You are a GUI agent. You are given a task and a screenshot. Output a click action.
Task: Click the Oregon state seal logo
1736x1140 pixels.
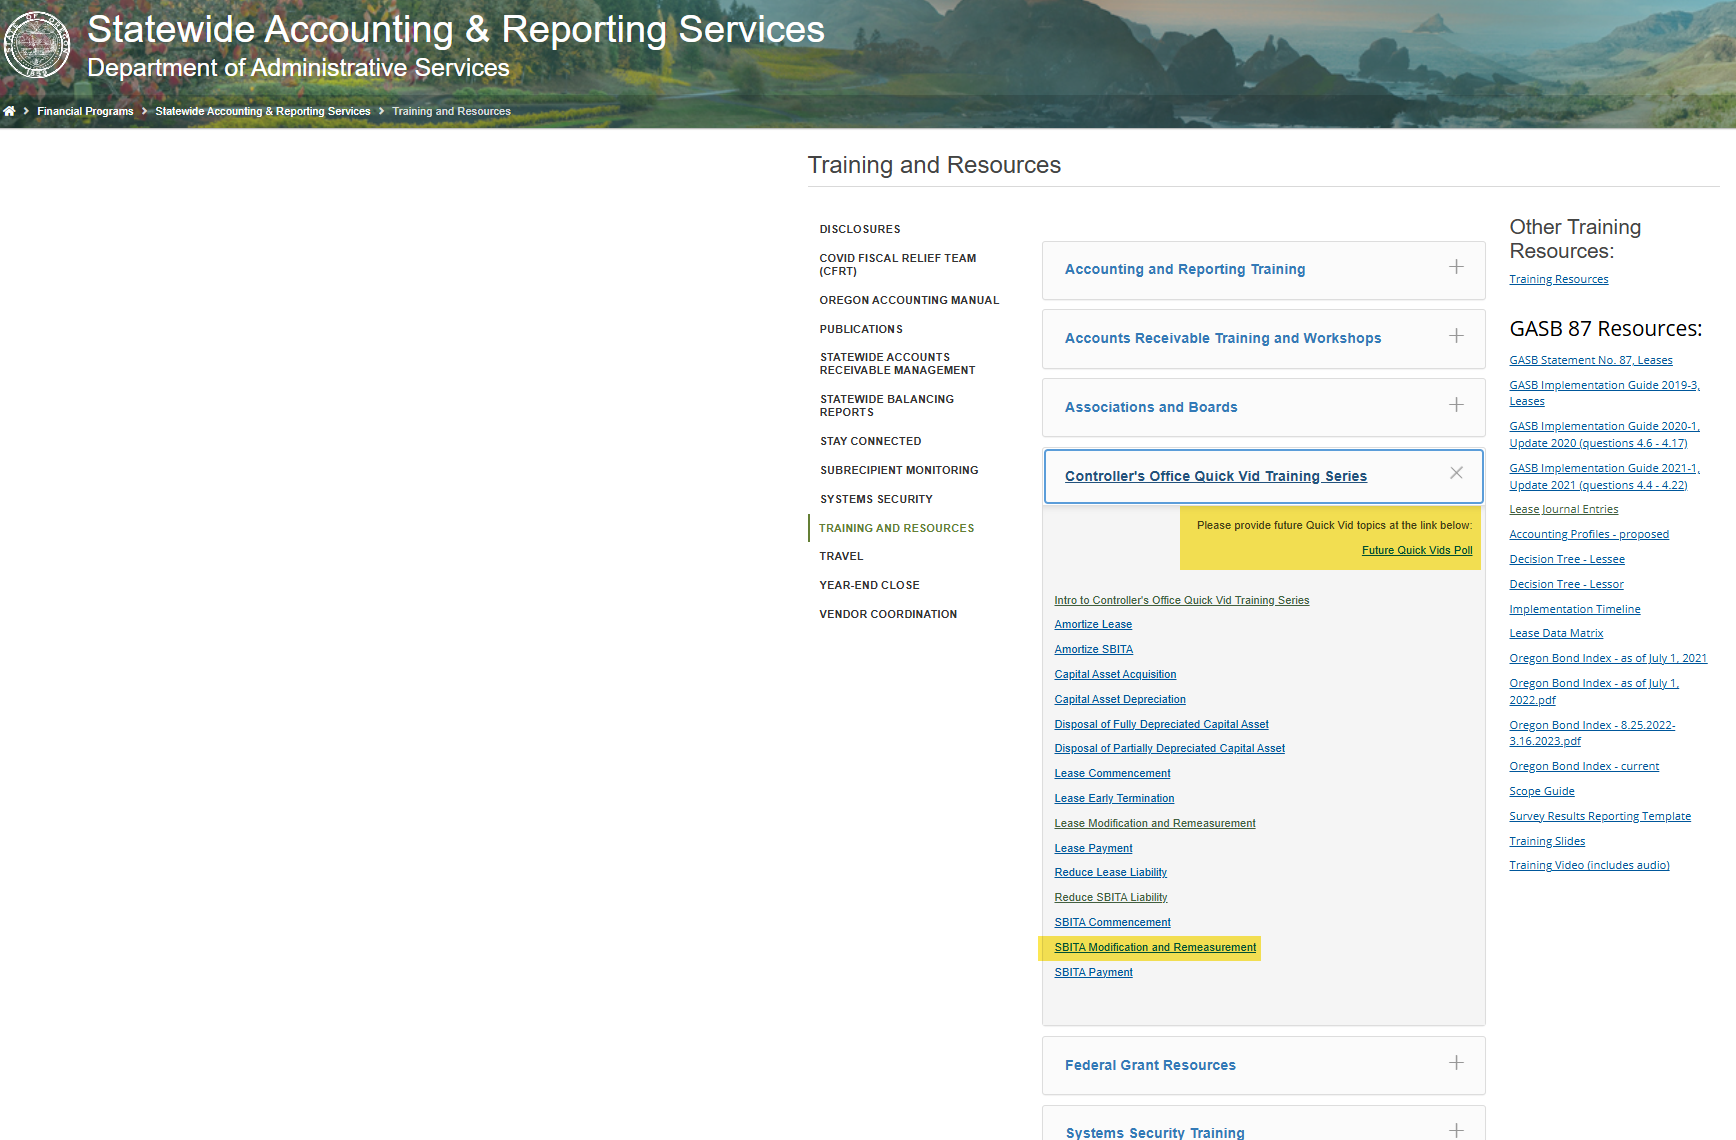point(37,45)
